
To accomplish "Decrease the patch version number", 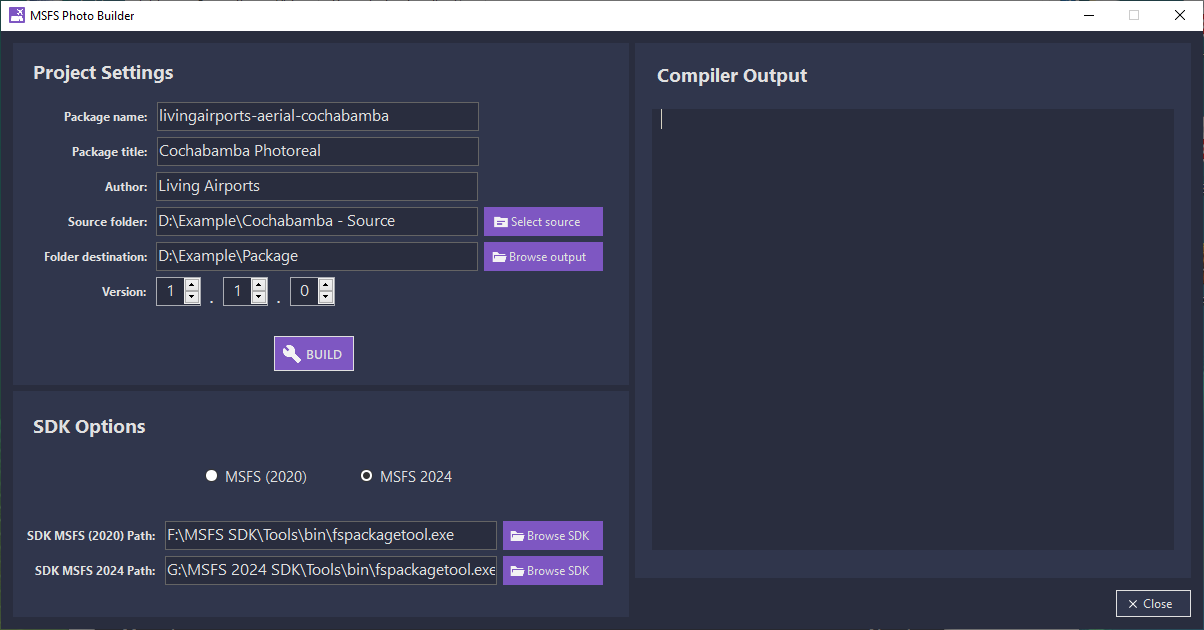I will coord(325,298).
